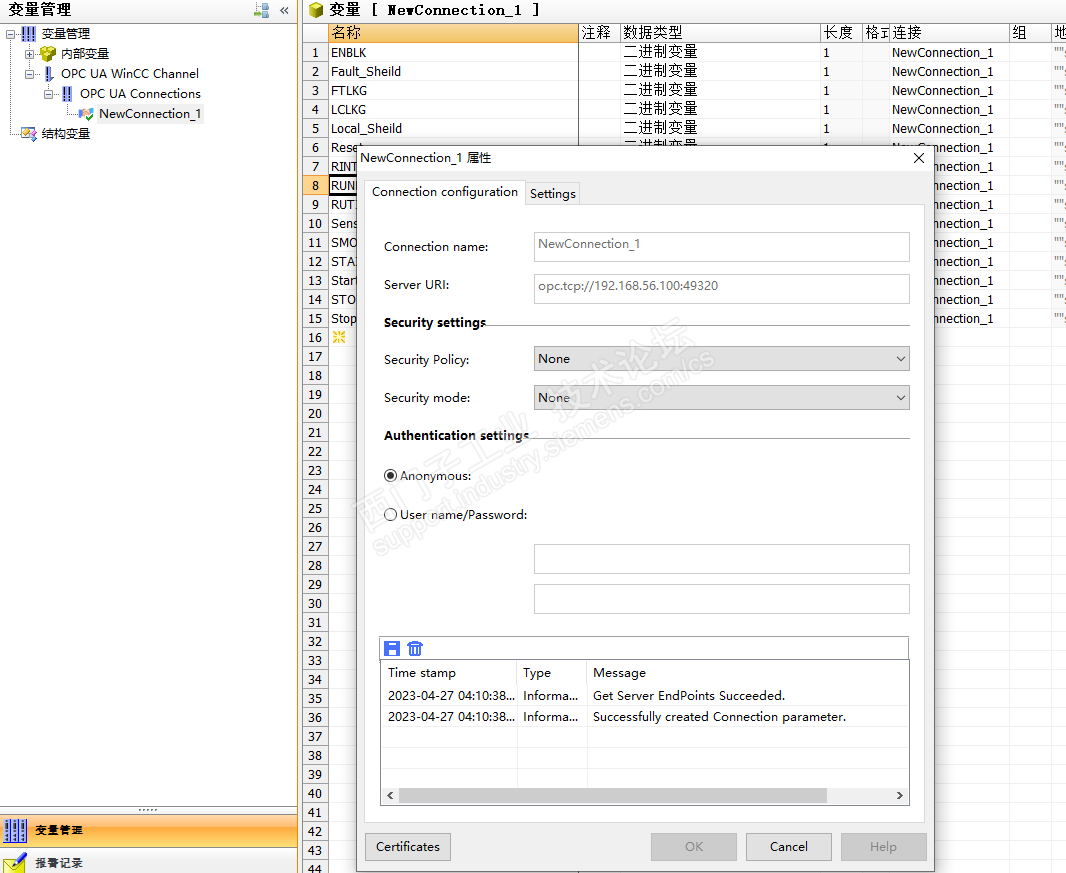Click the 变量管理 root tree icon
Viewport: 1066px width, 873px height.
click(x=29, y=33)
